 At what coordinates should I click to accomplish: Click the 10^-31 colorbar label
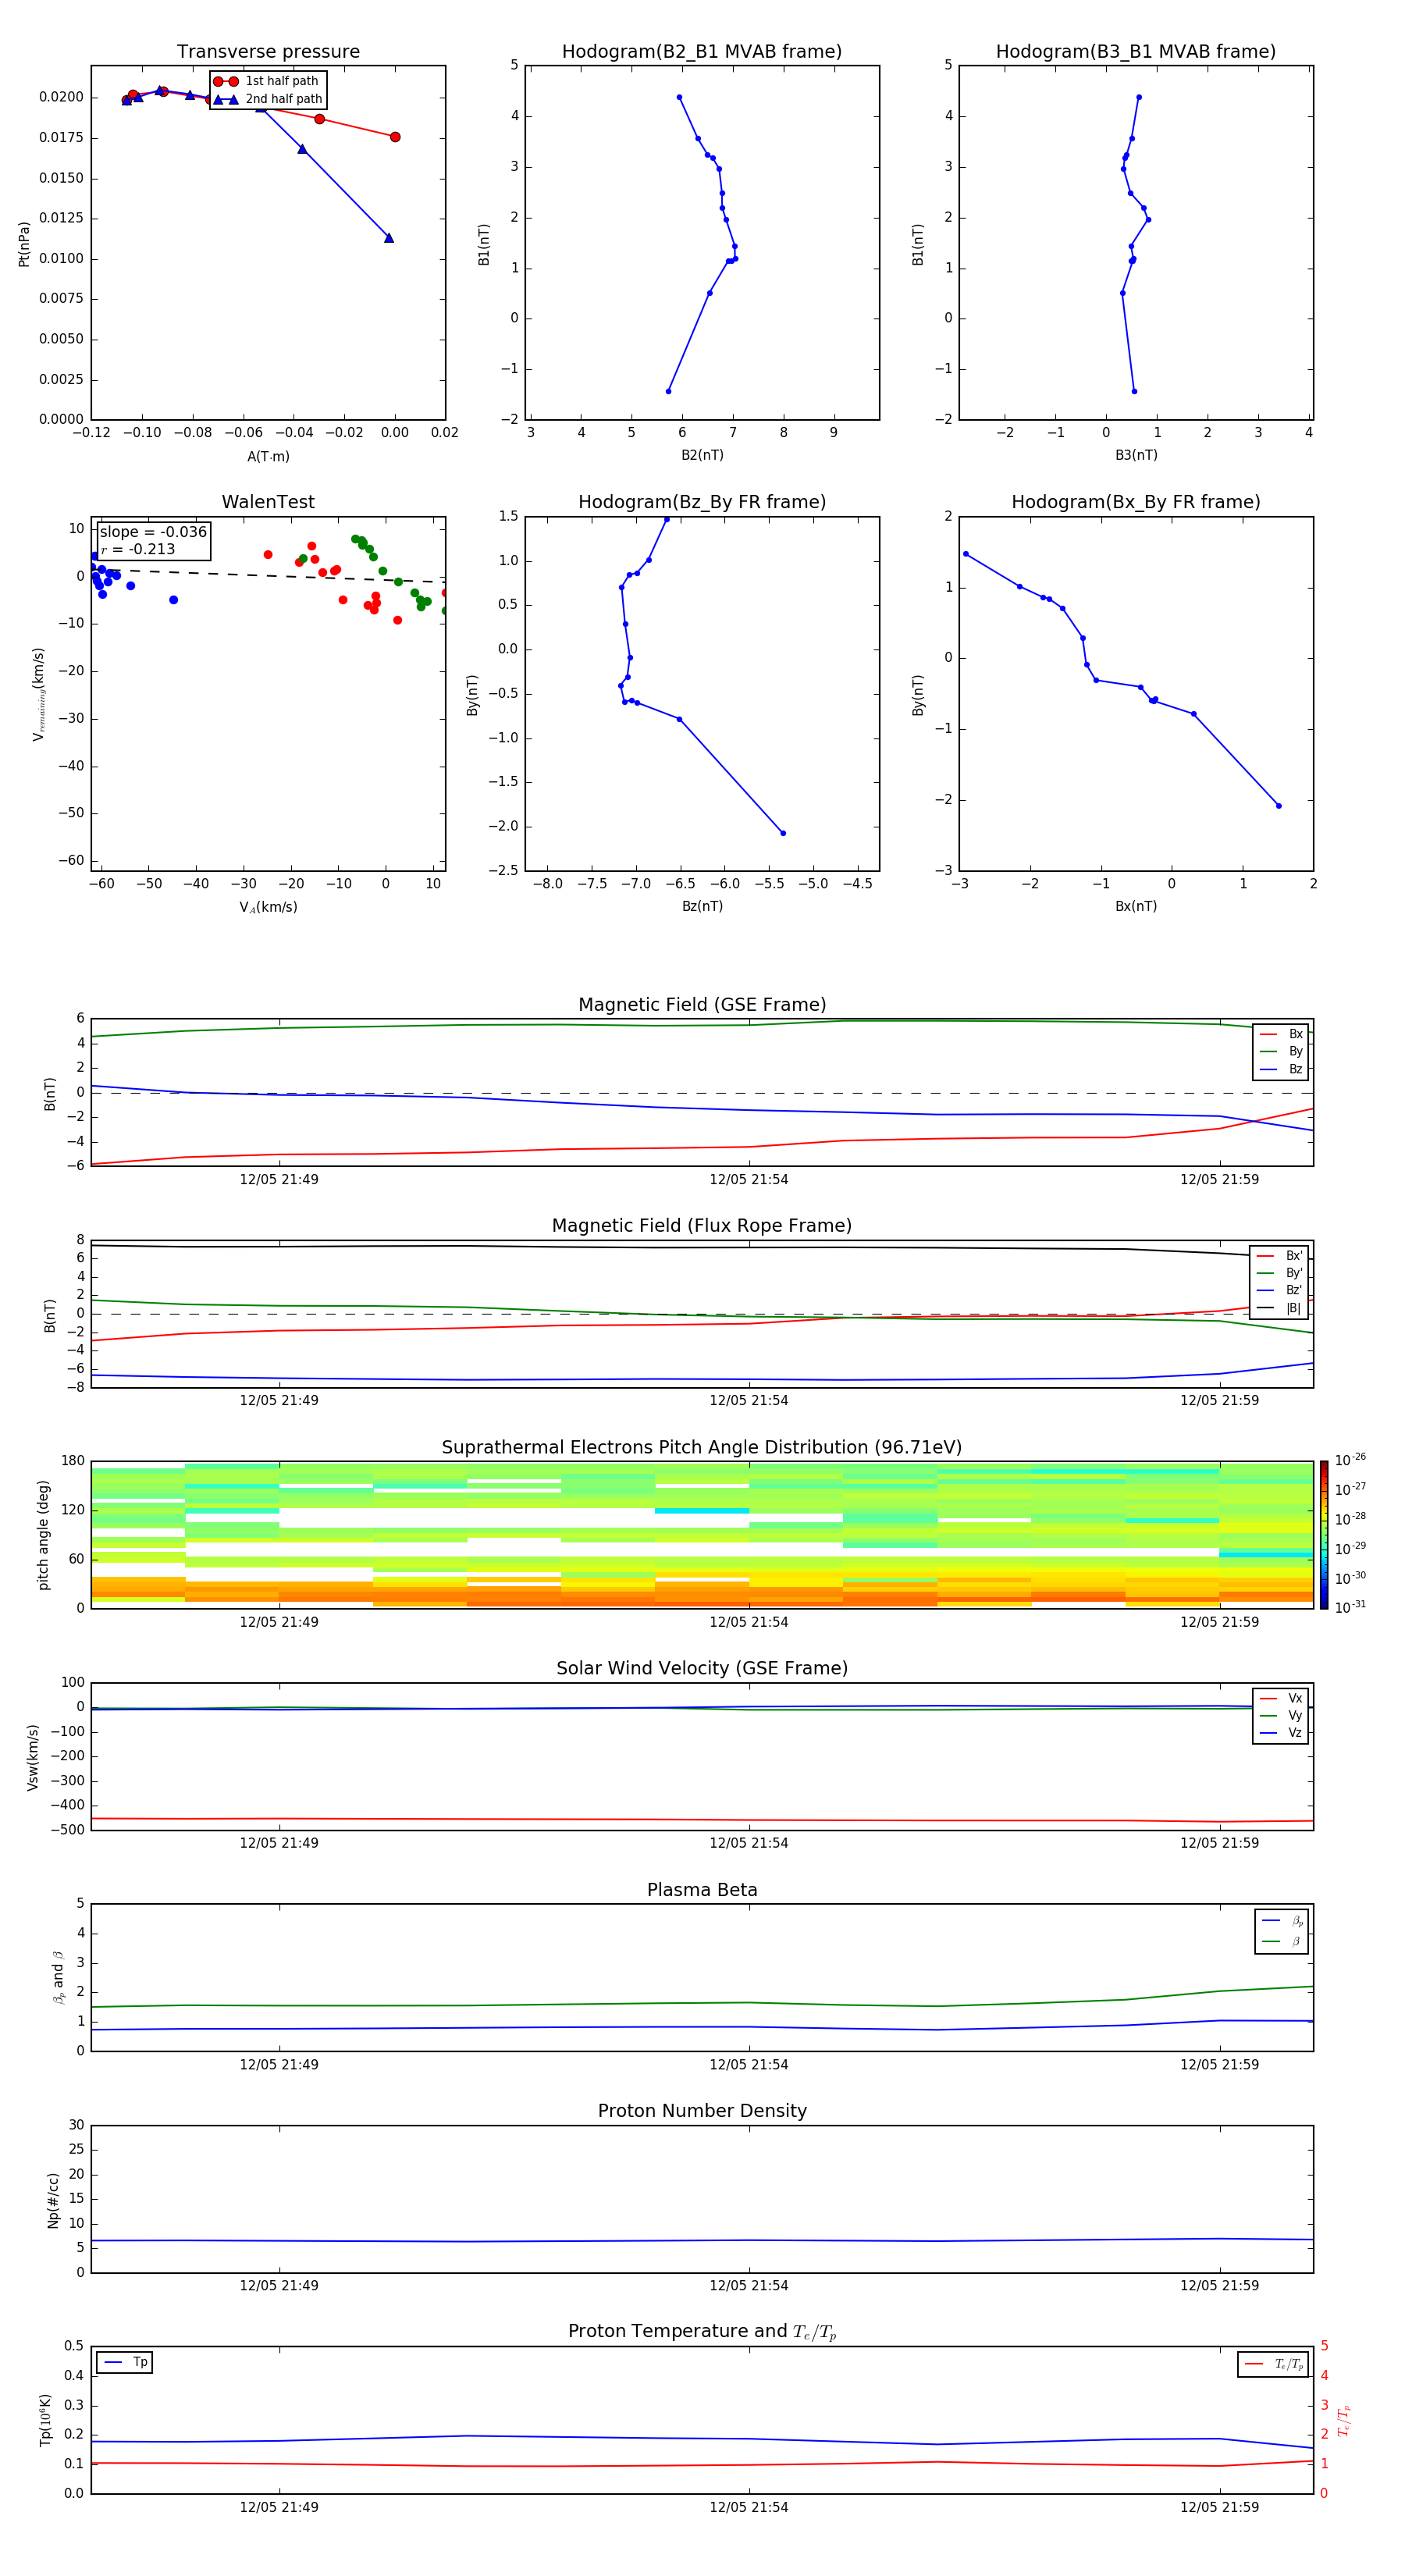pos(1350,1607)
